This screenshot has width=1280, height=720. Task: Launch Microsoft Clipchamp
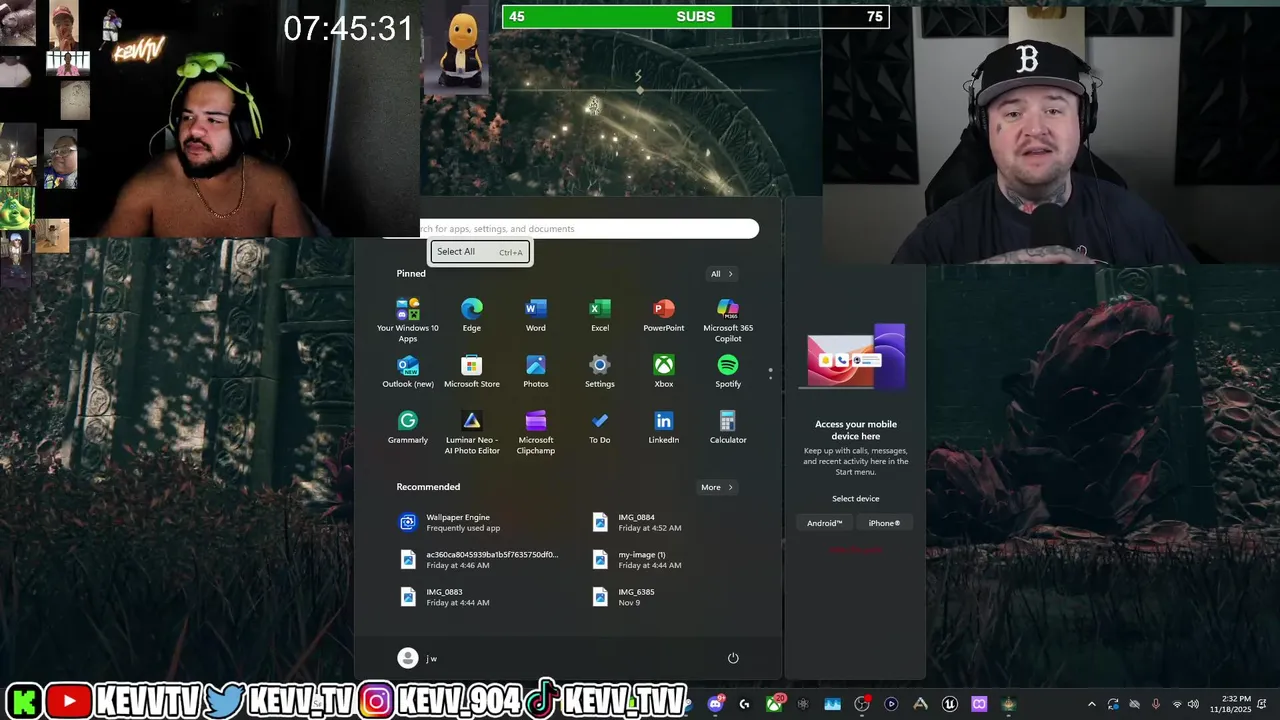tap(536, 432)
